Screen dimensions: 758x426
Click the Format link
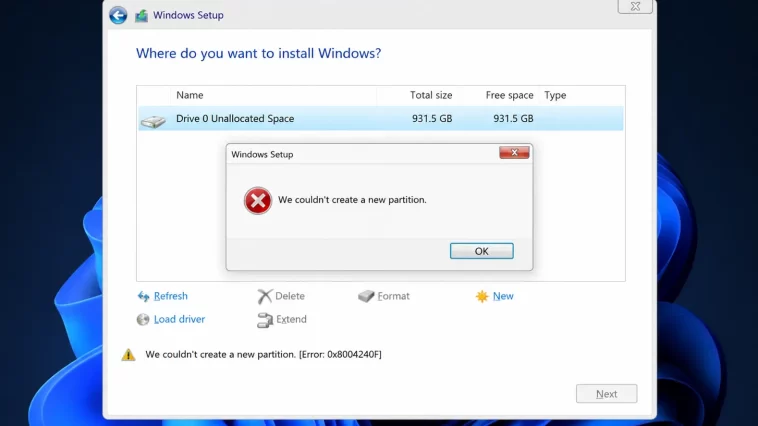pyautogui.click(x=394, y=296)
